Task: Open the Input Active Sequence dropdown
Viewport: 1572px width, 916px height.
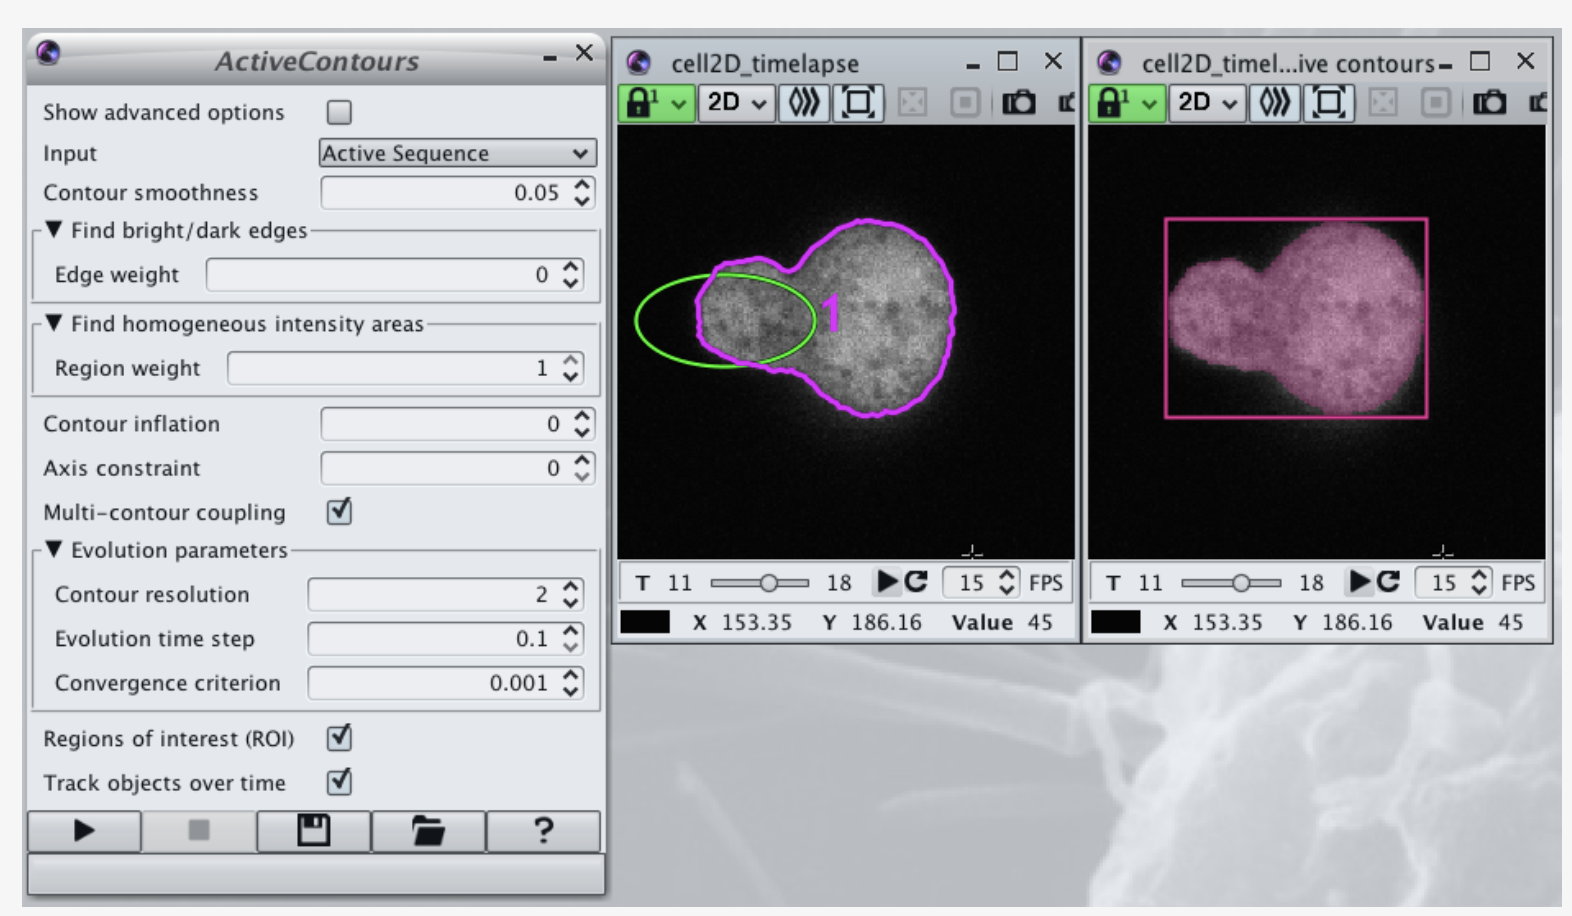Action: coord(457,153)
